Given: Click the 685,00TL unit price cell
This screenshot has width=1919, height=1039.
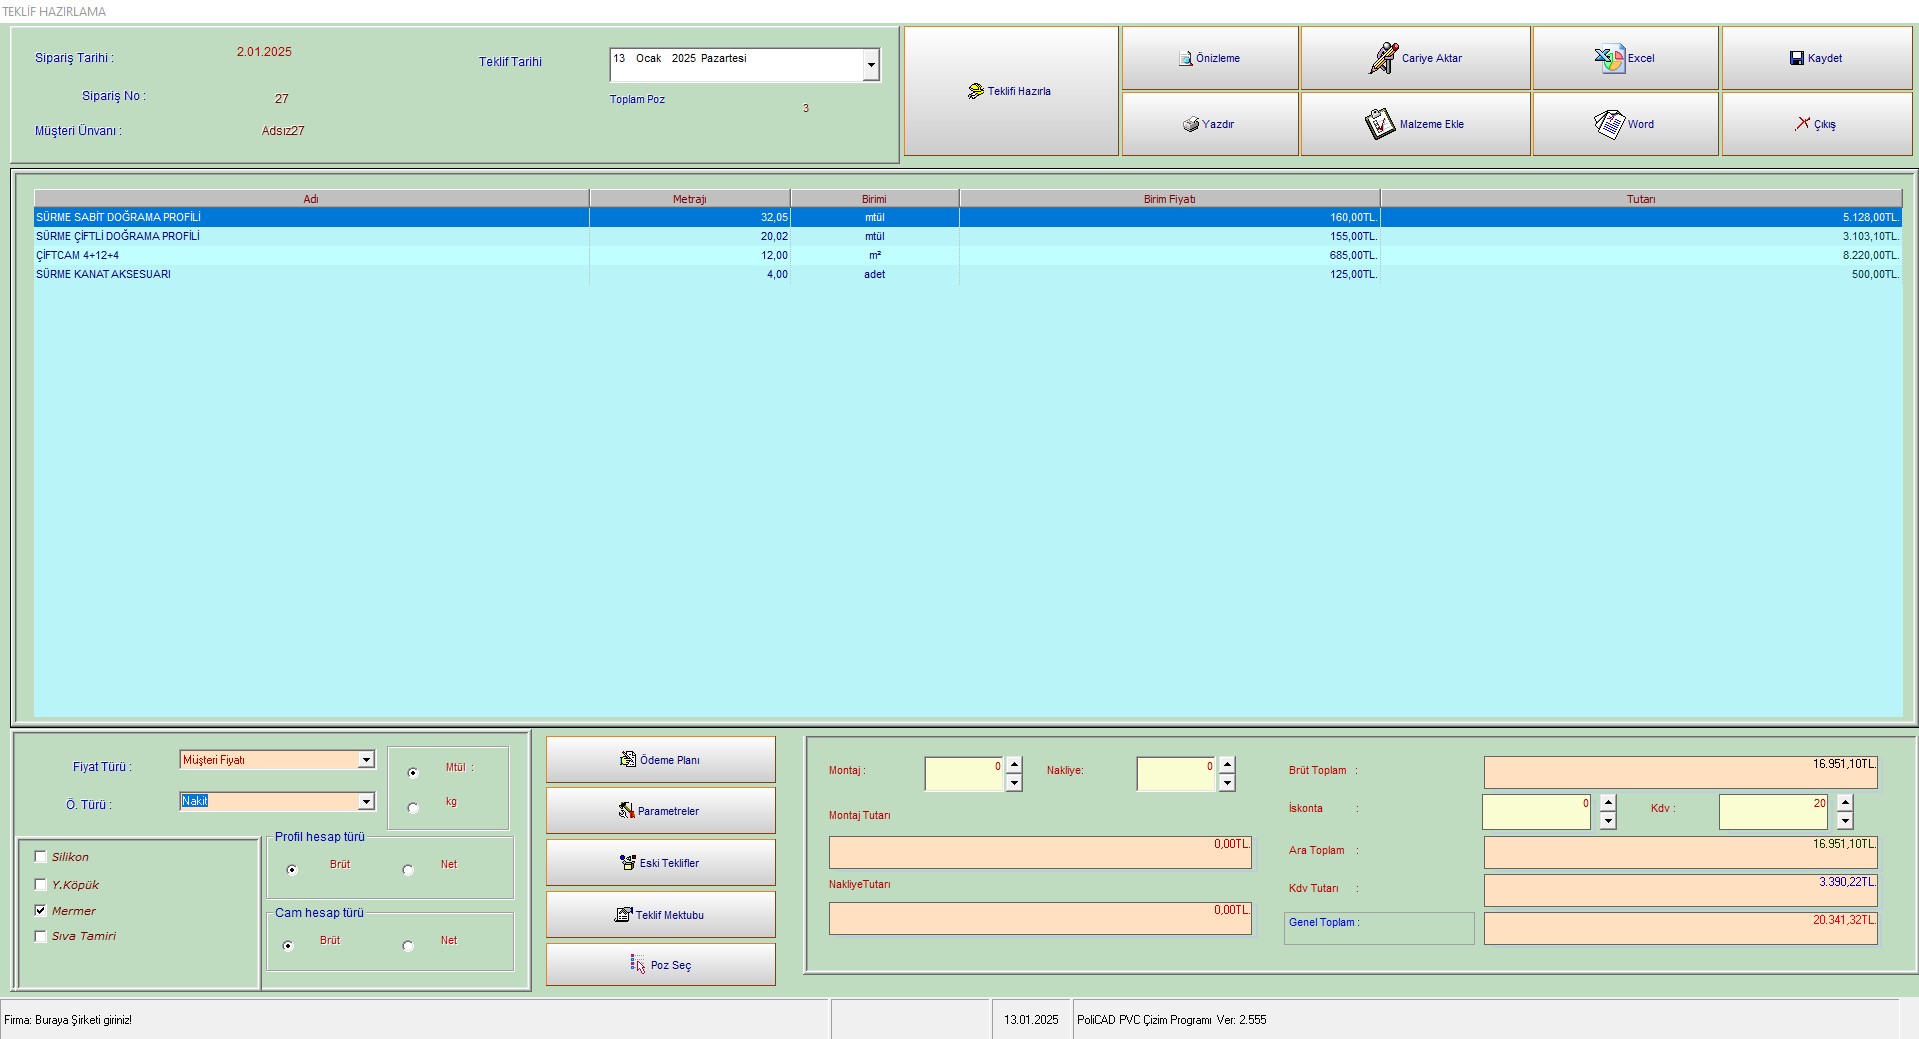Looking at the screenshot, I should (x=1169, y=255).
